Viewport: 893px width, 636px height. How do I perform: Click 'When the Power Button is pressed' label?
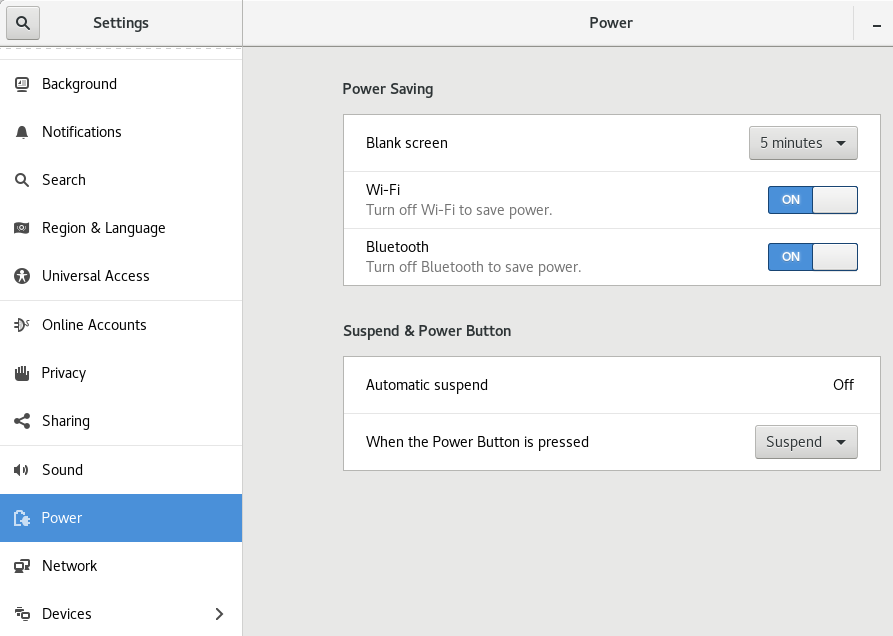tap(477, 442)
